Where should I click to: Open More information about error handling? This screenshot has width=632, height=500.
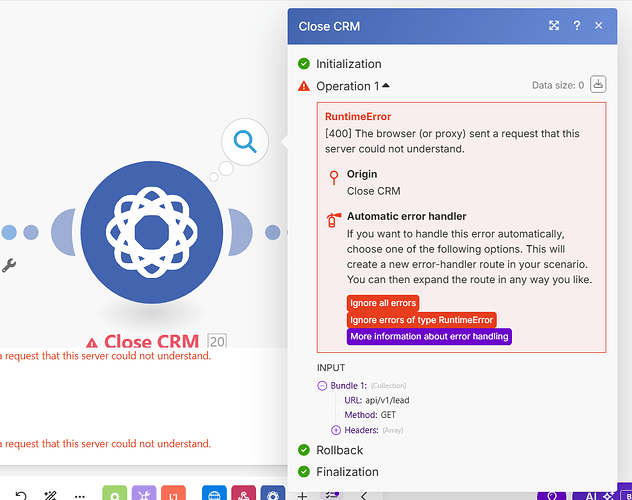(429, 336)
